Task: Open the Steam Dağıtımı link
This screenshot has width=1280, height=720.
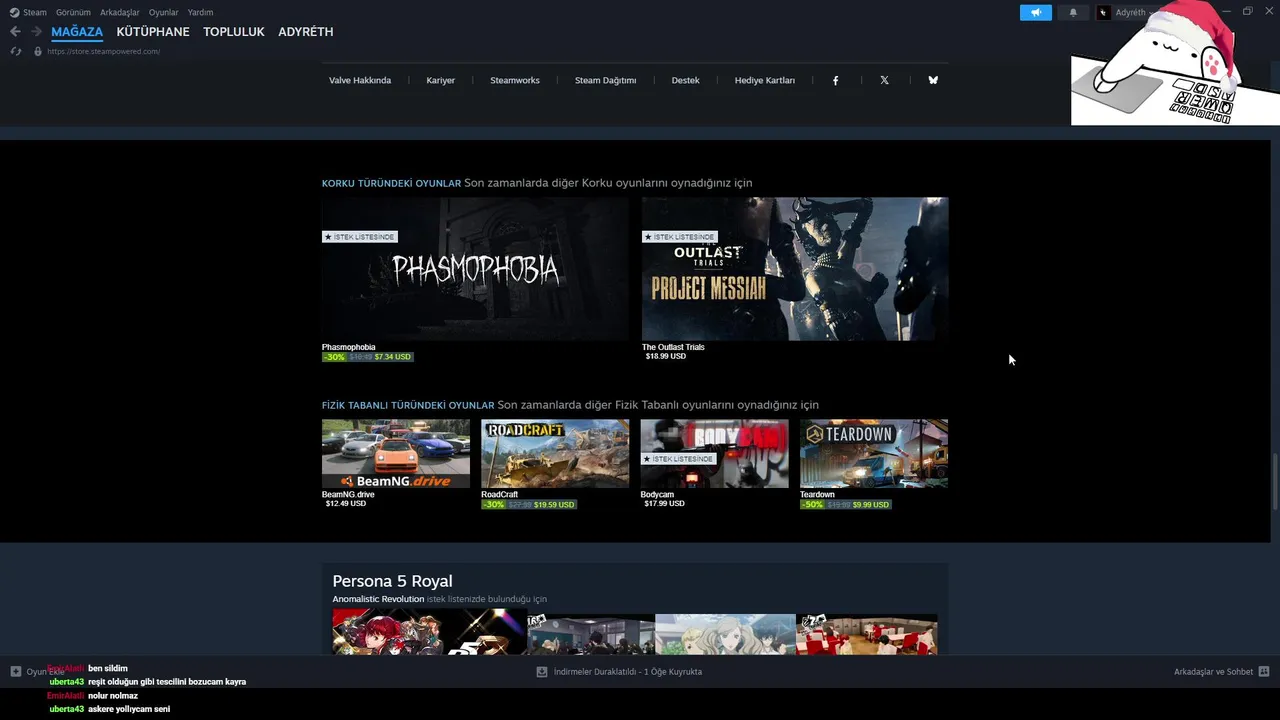Action: 605,80
